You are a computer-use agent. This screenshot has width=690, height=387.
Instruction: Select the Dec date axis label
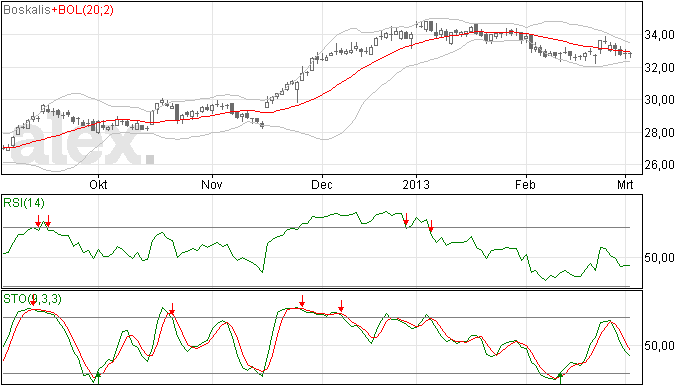pyautogui.click(x=322, y=184)
